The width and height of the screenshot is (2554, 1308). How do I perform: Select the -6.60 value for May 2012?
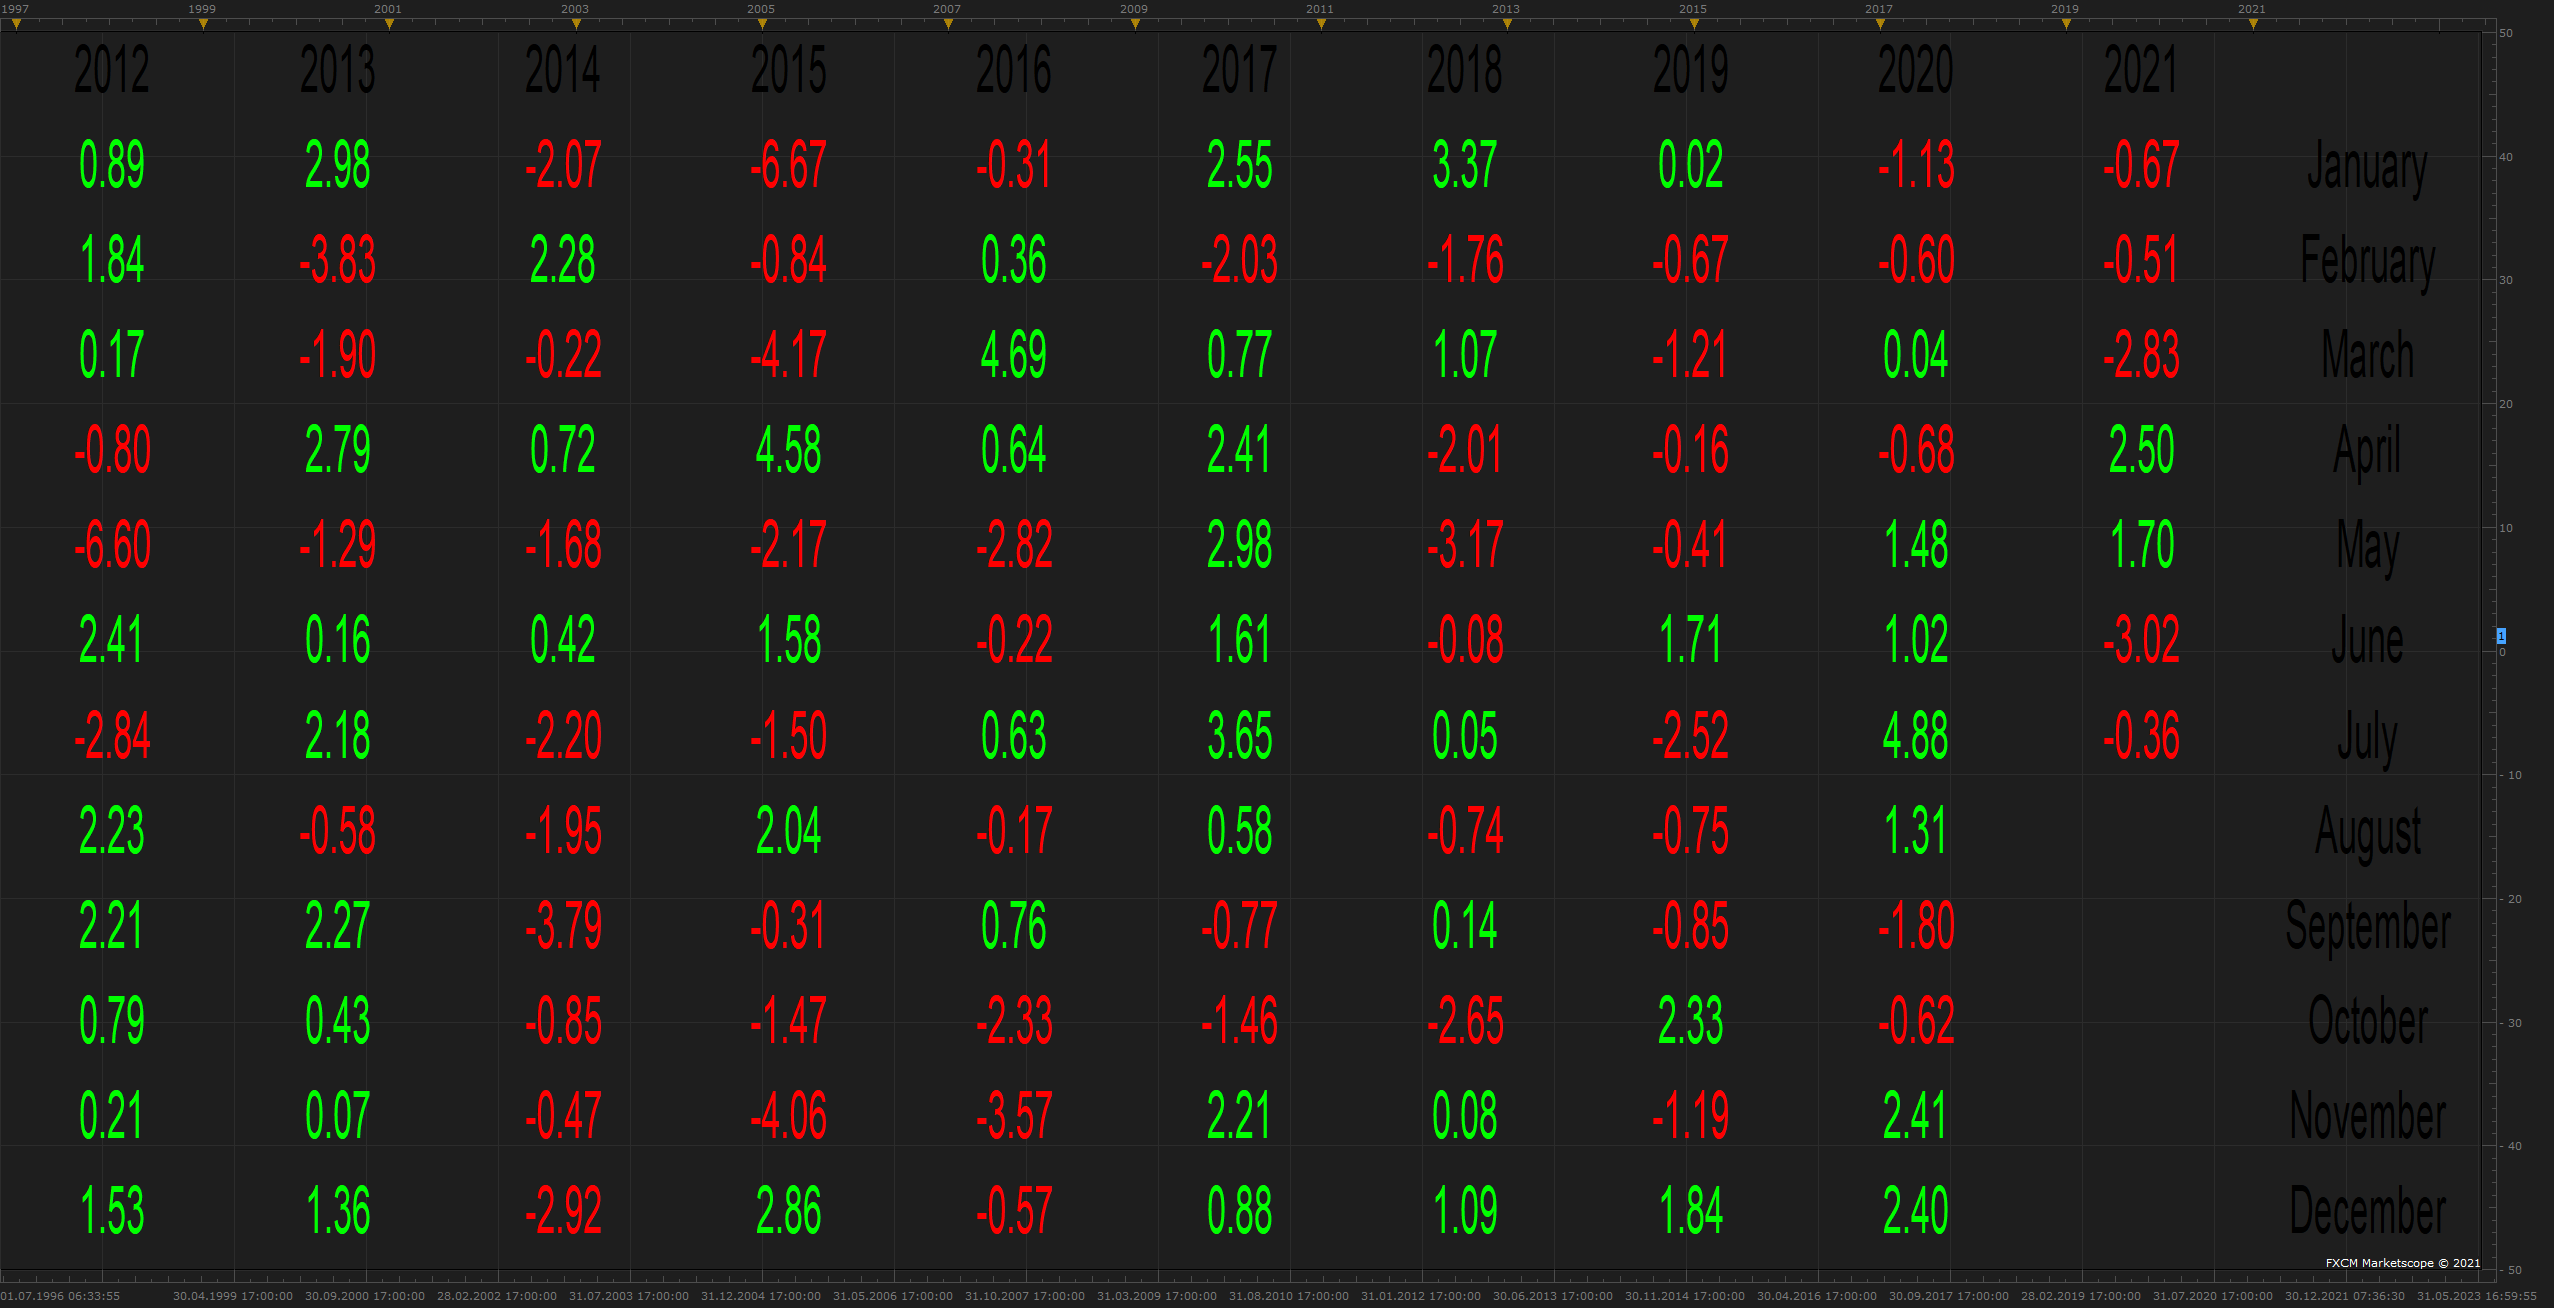point(112,545)
